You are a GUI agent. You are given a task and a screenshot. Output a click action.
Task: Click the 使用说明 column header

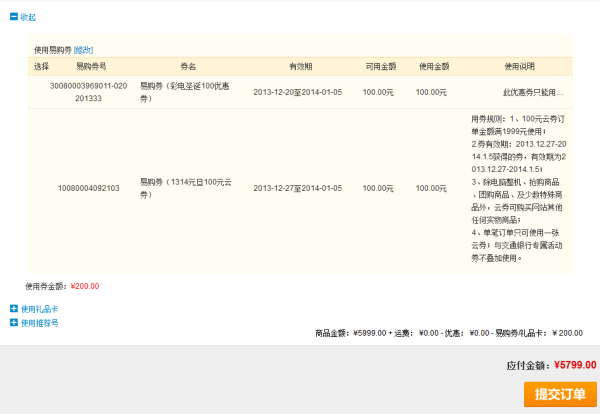[x=519, y=66]
